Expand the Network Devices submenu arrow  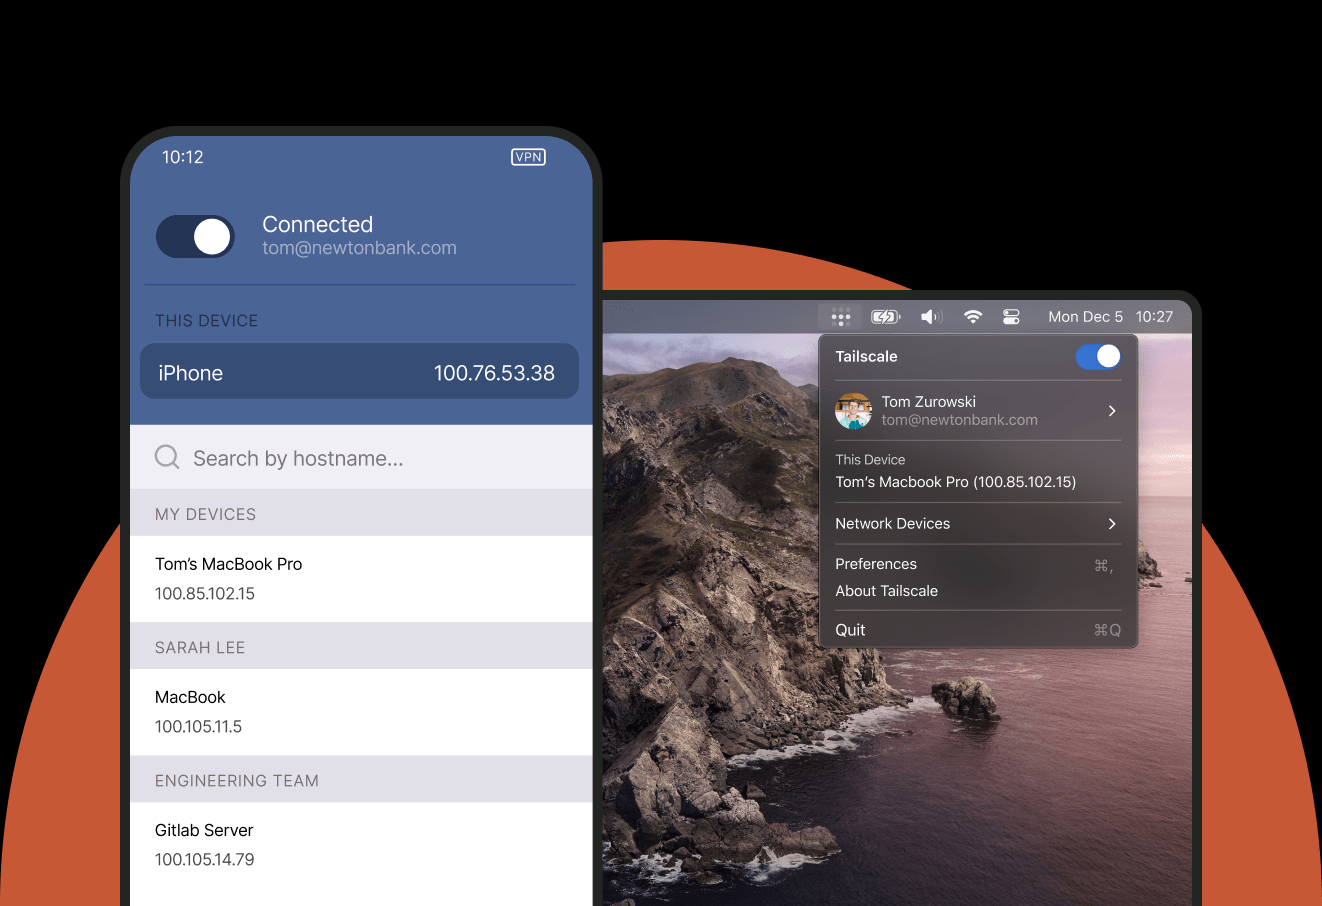point(1112,524)
